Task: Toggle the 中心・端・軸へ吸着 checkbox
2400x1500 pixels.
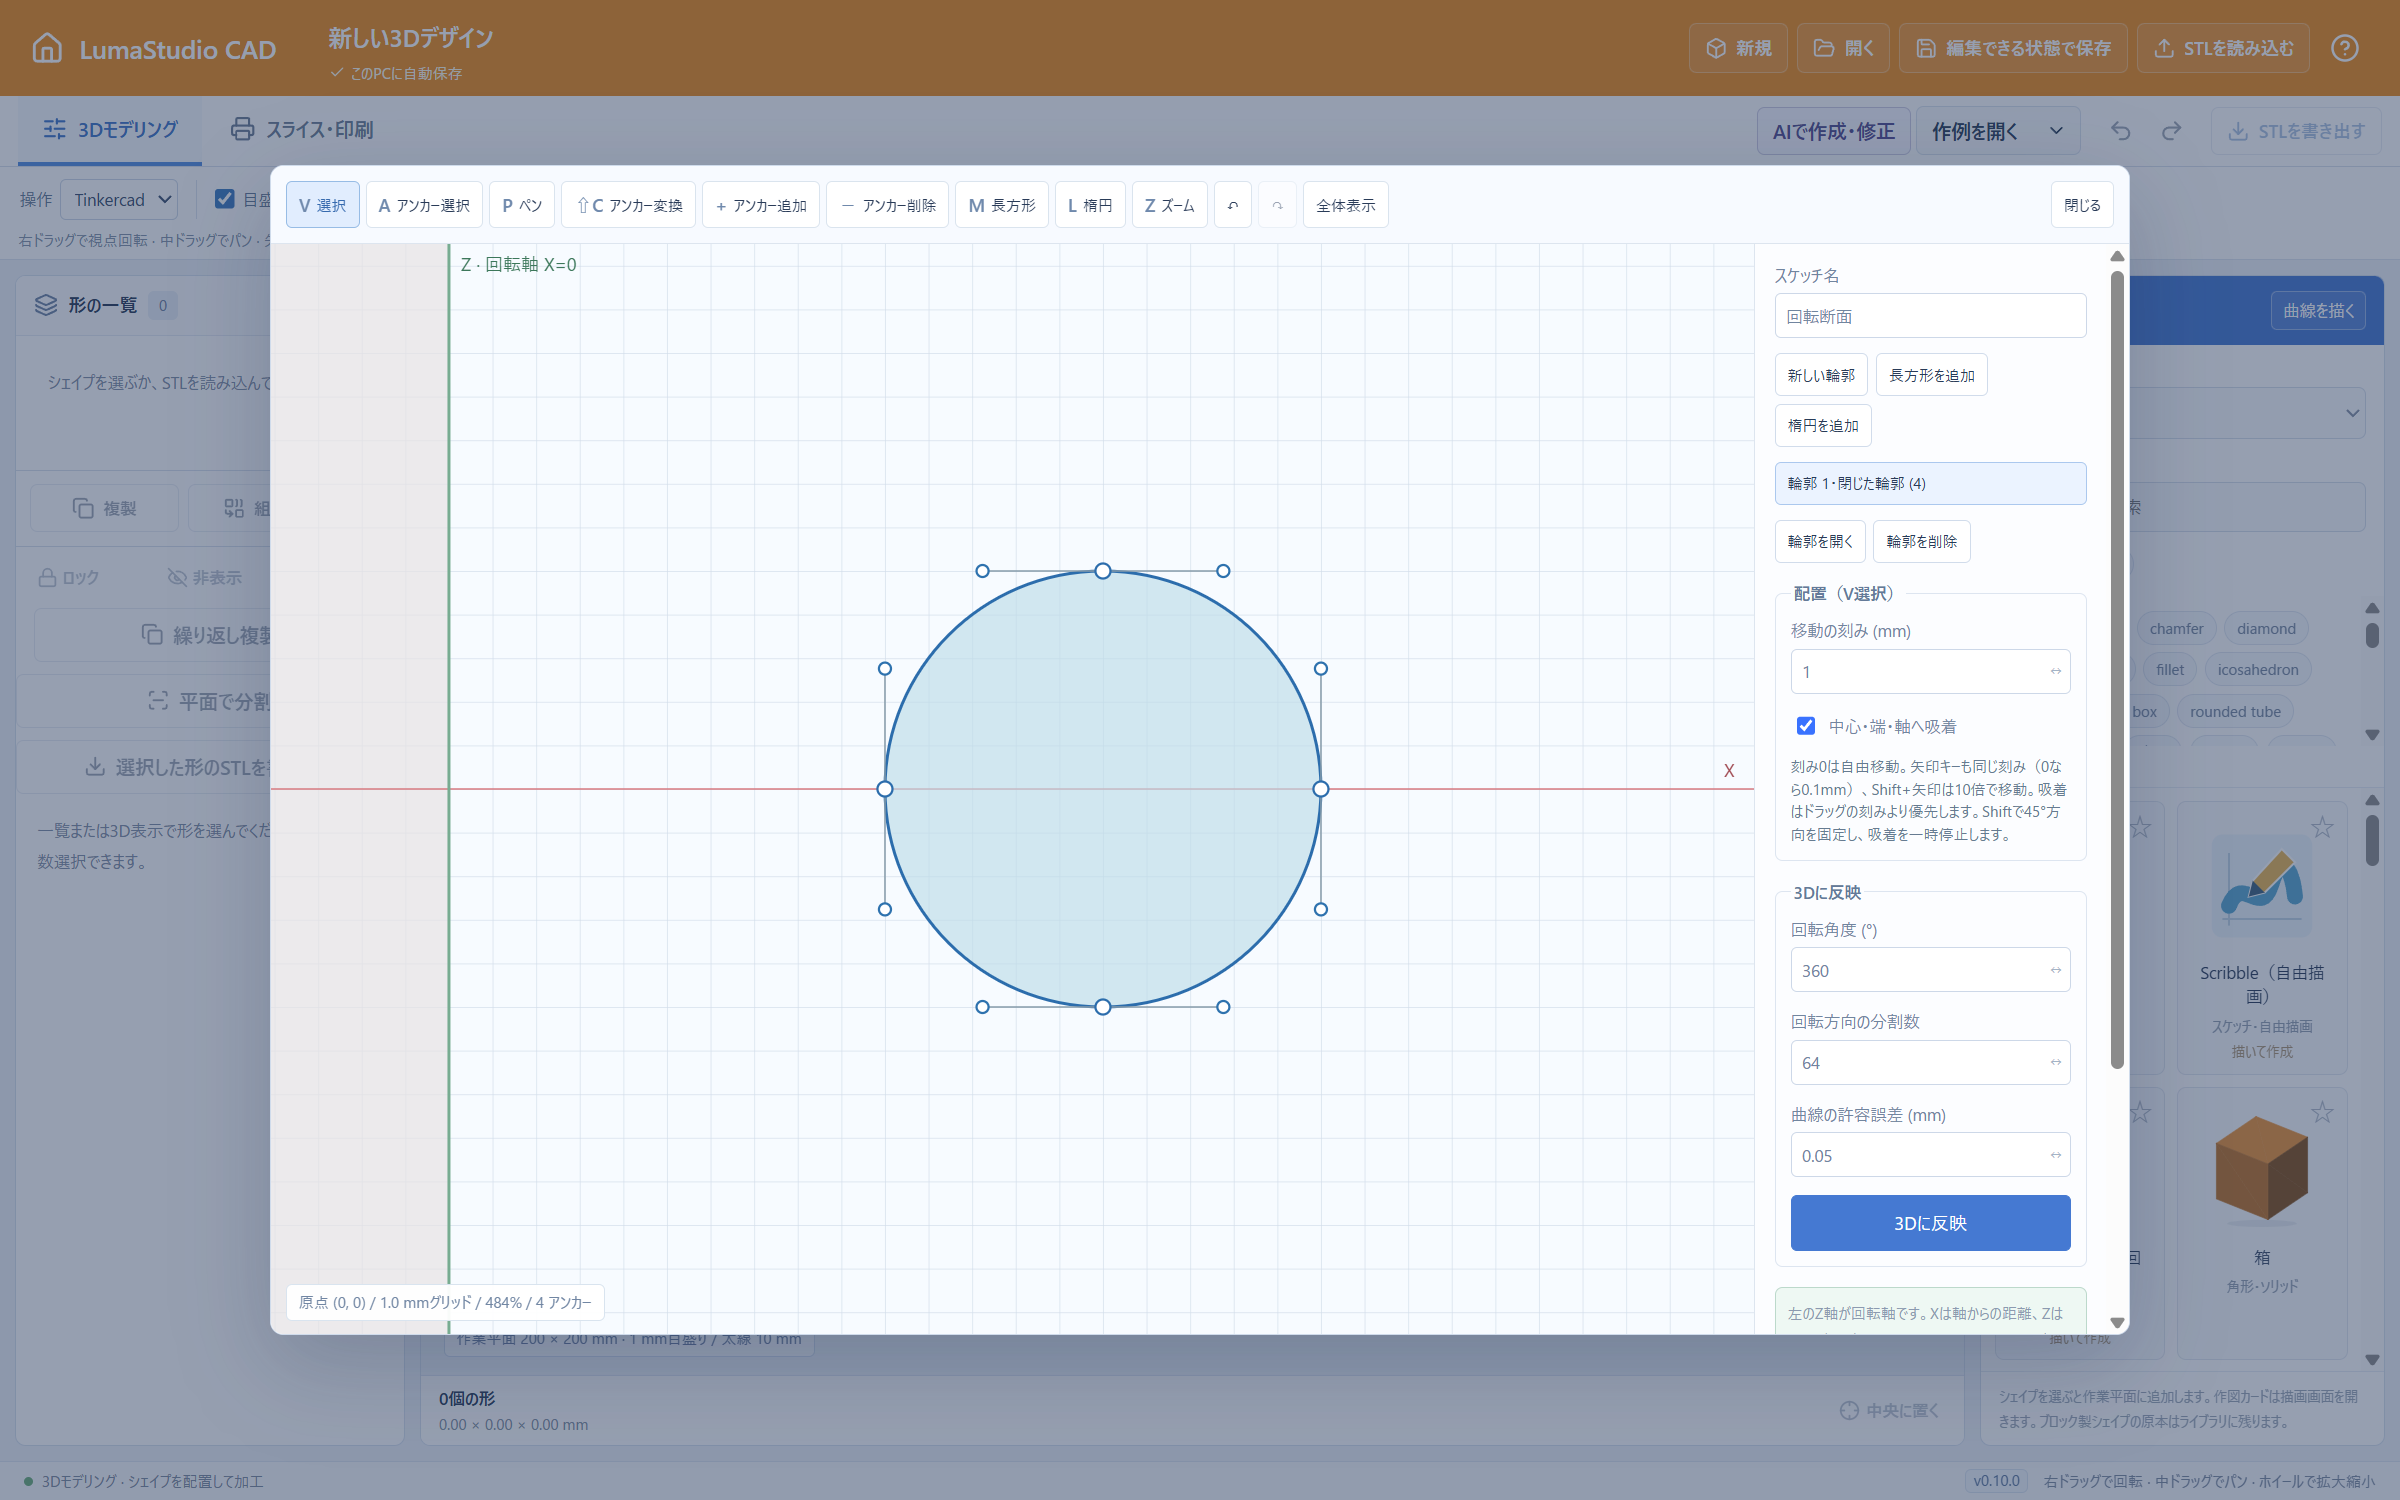Action: click(1806, 726)
